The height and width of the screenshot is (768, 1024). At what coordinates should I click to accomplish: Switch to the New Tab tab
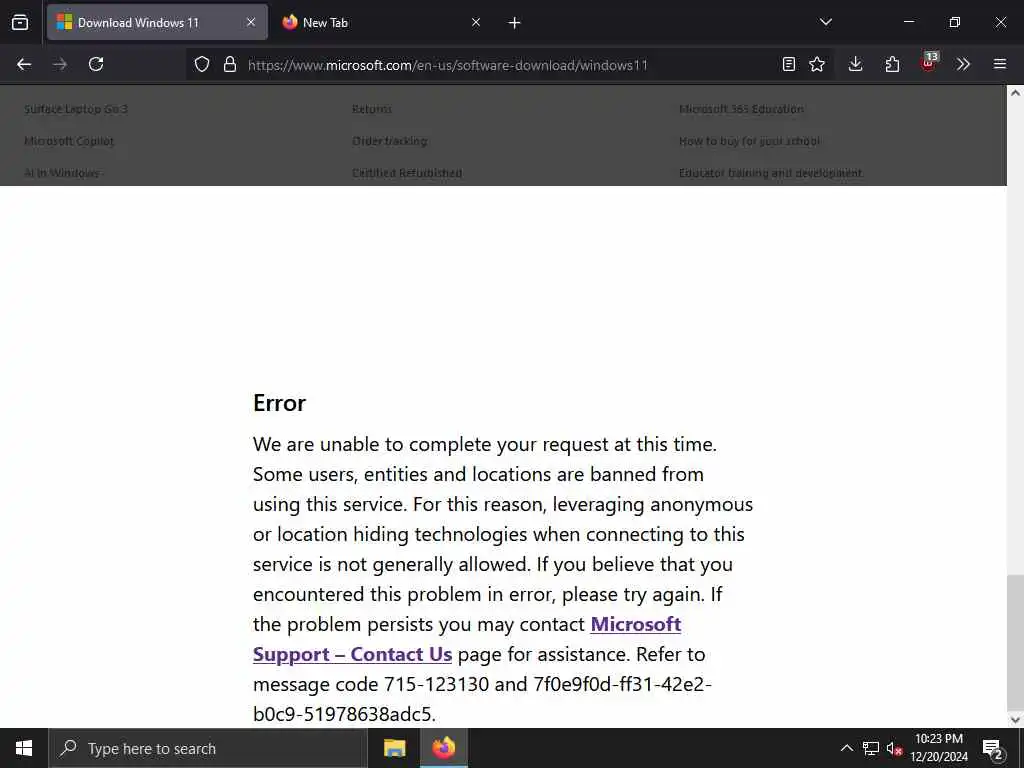[382, 22]
